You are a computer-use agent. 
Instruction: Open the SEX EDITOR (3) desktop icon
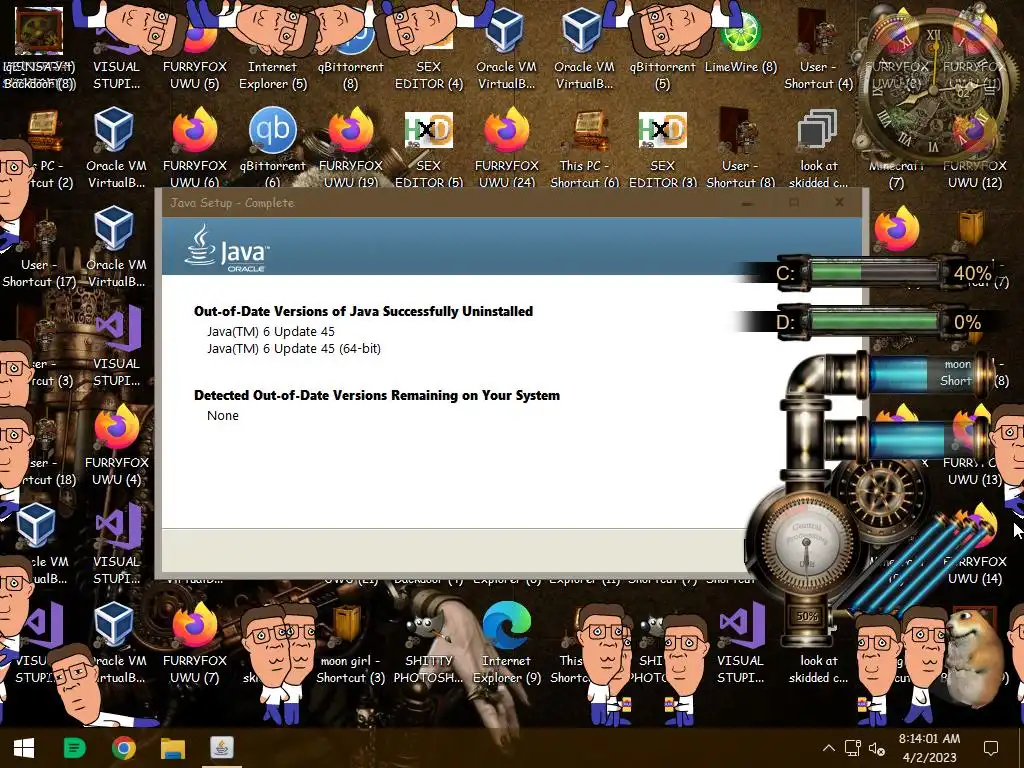(662, 148)
